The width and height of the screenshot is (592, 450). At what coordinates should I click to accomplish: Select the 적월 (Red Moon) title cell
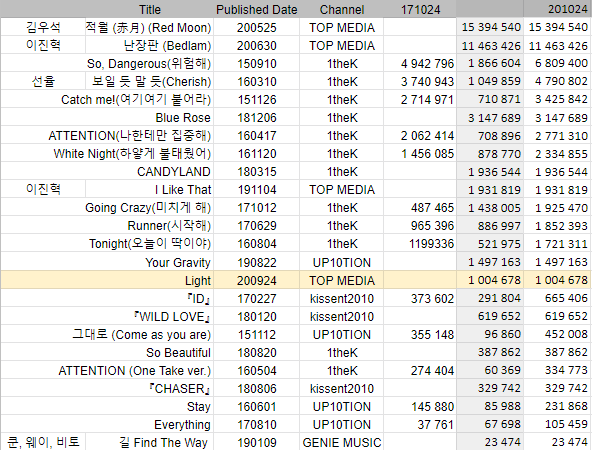pyautogui.click(x=150, y=27)
